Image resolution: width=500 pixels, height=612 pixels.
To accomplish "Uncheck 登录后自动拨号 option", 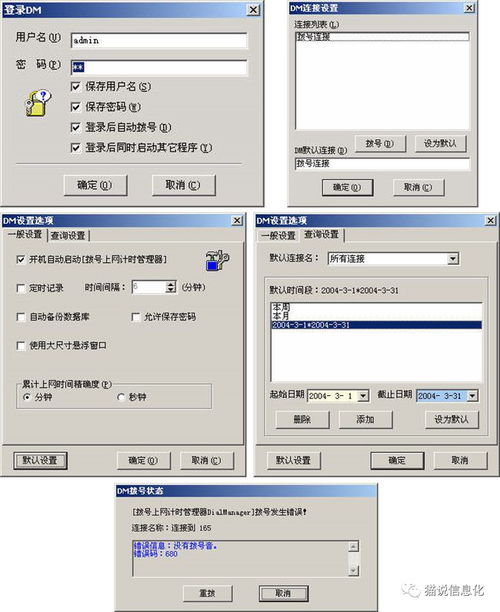I will point(76,127).
